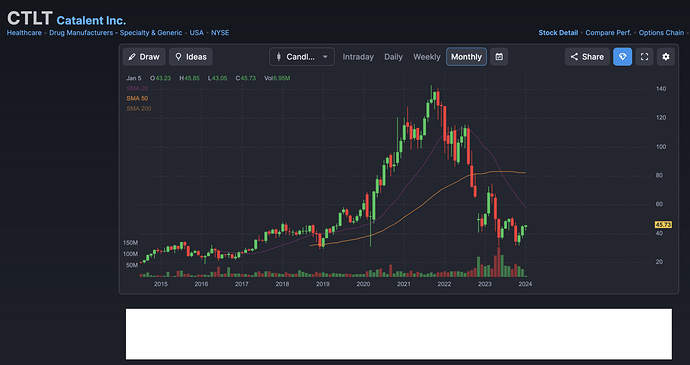Toggle the SMA 200 overlay label
Image resolution: width=690 pixels, height=365 pixels.
click(x=139, y=108)
